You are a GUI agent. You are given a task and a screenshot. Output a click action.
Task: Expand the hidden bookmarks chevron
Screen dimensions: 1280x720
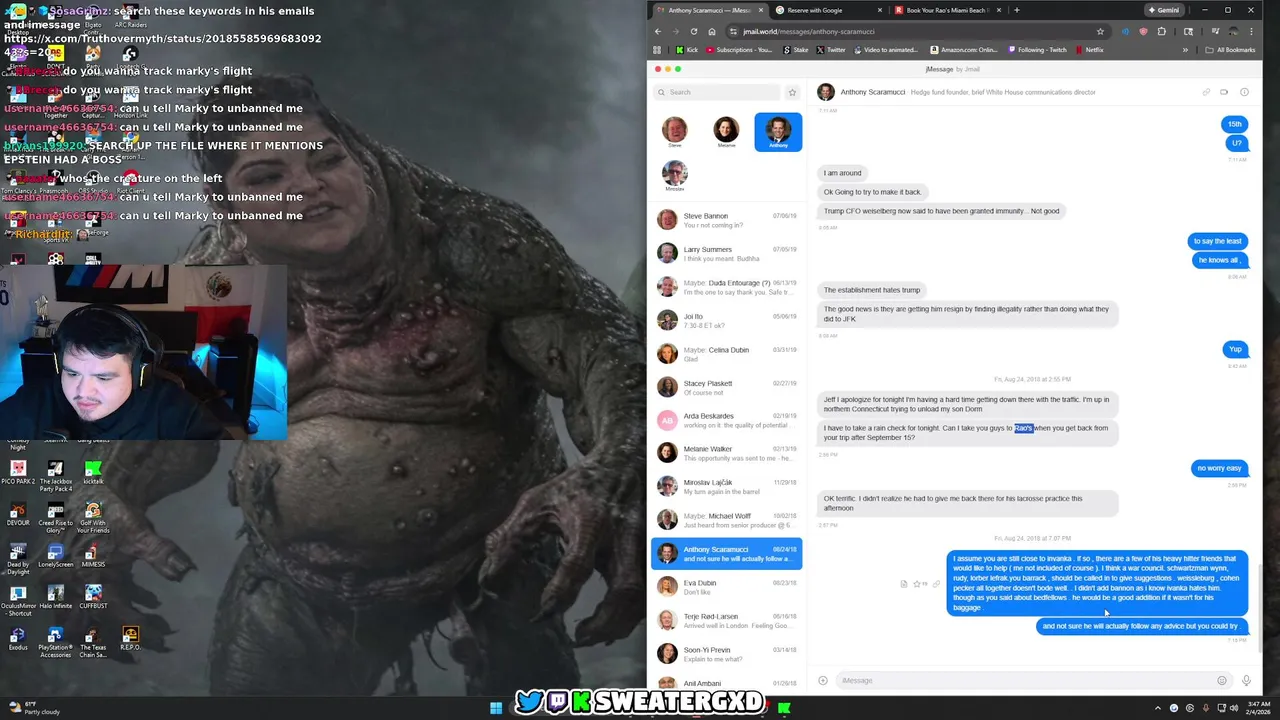point(1185,50)
